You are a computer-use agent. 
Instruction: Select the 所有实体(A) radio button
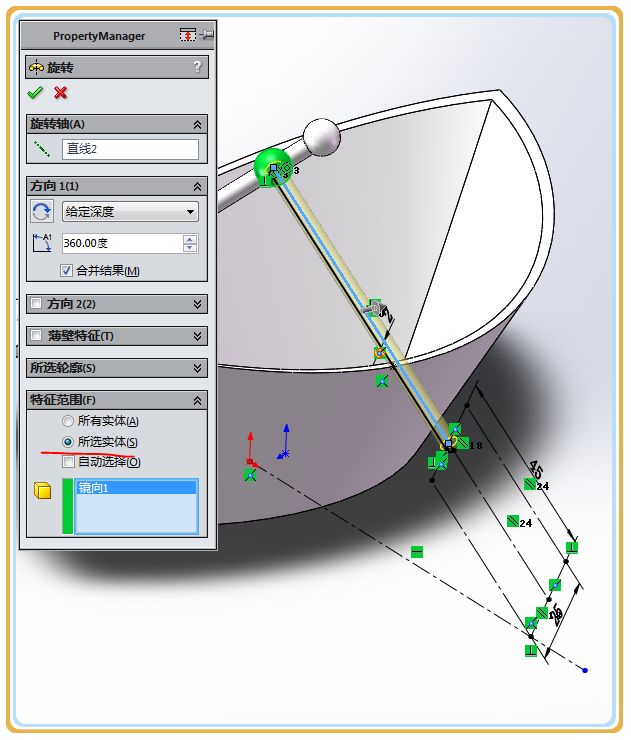point(68,420)
